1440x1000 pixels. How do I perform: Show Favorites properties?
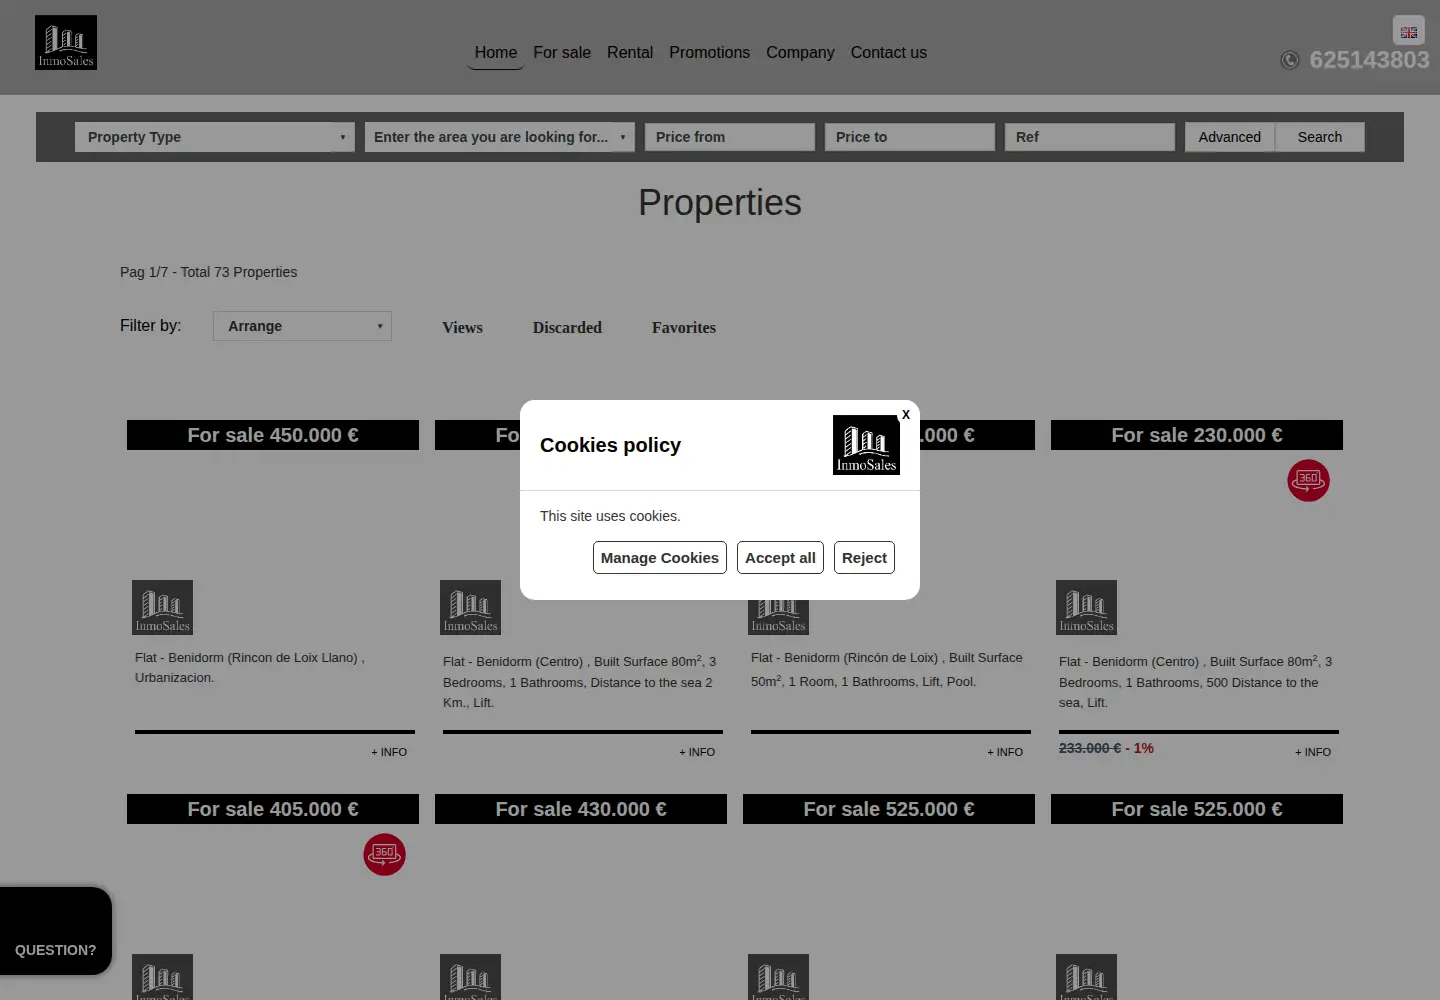click(684, 328)
